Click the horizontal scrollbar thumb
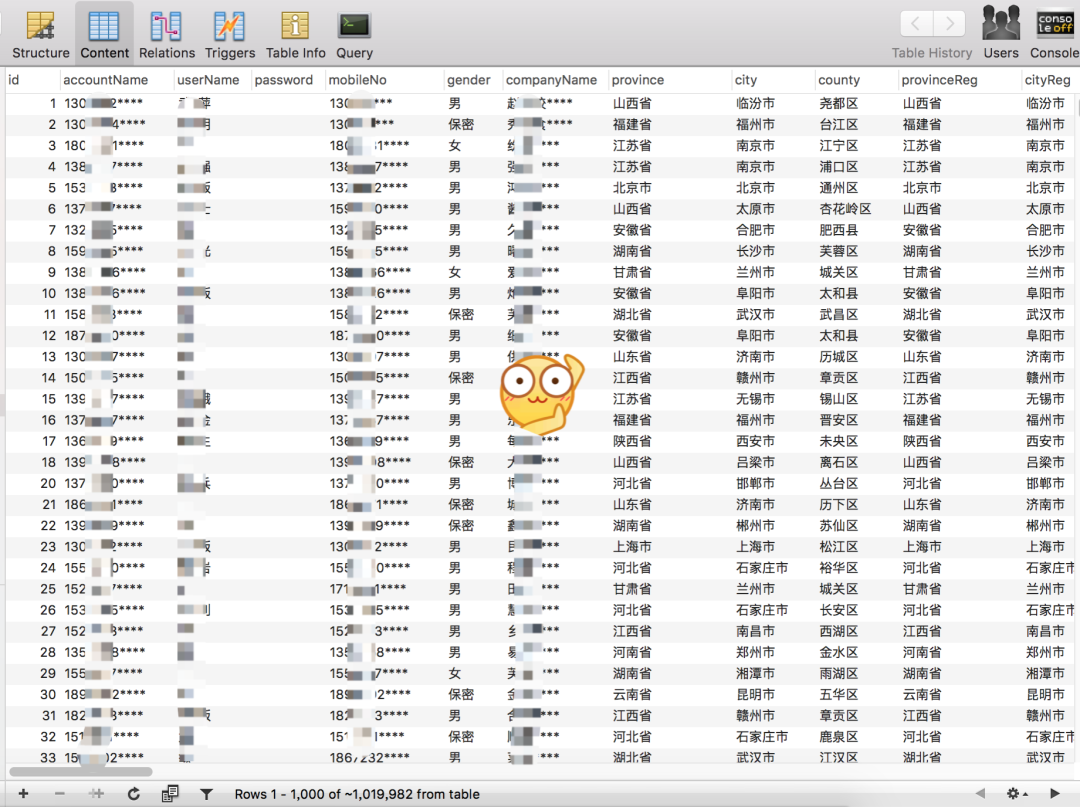This screenshot has height=807, width=1080. [x=80, y=772]
